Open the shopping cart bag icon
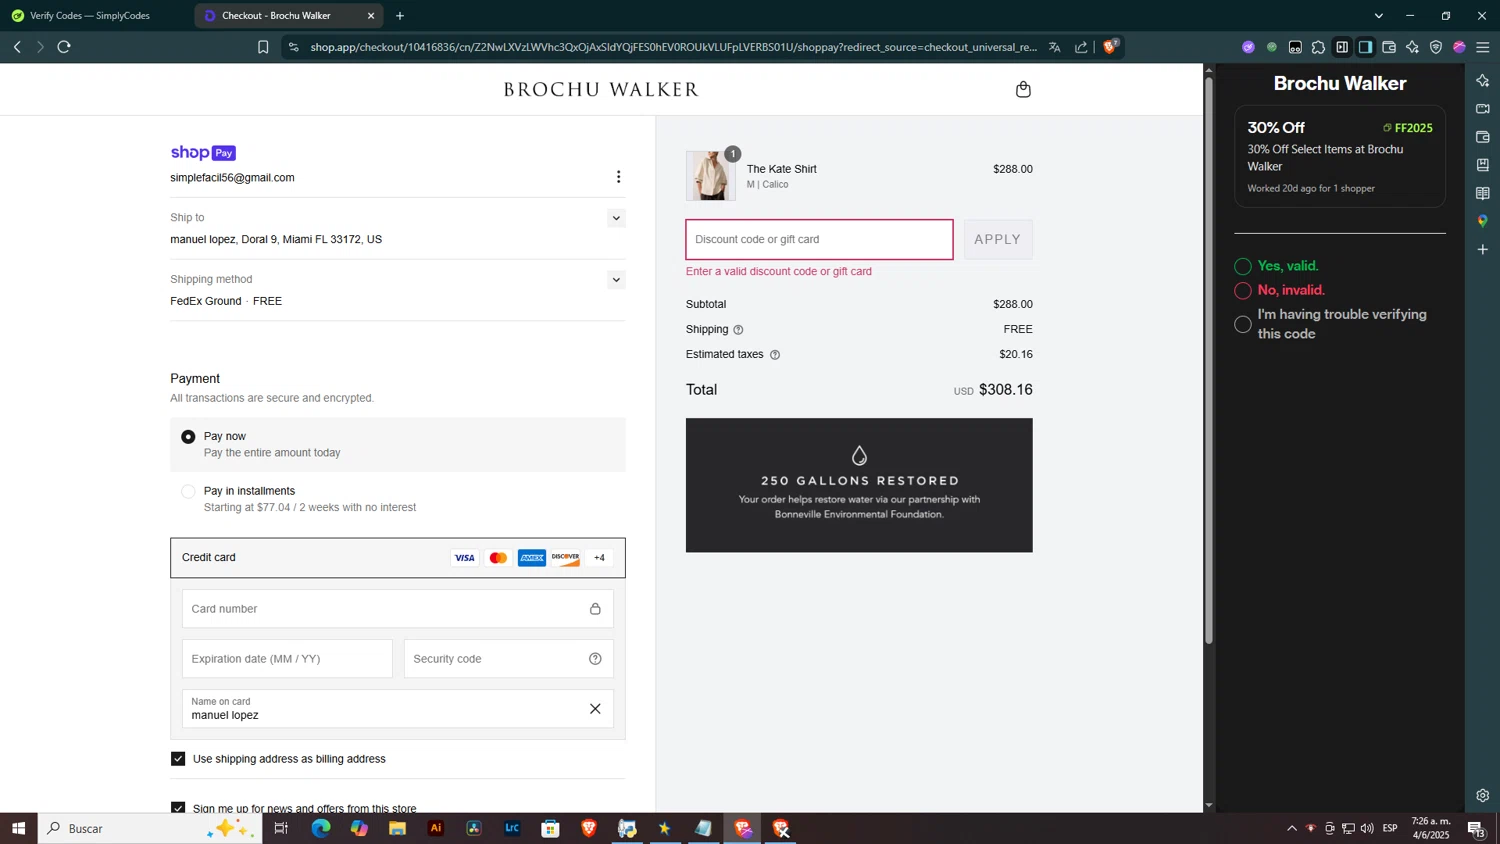Screen dimensions: 1500x844 tap(1022, 89)
